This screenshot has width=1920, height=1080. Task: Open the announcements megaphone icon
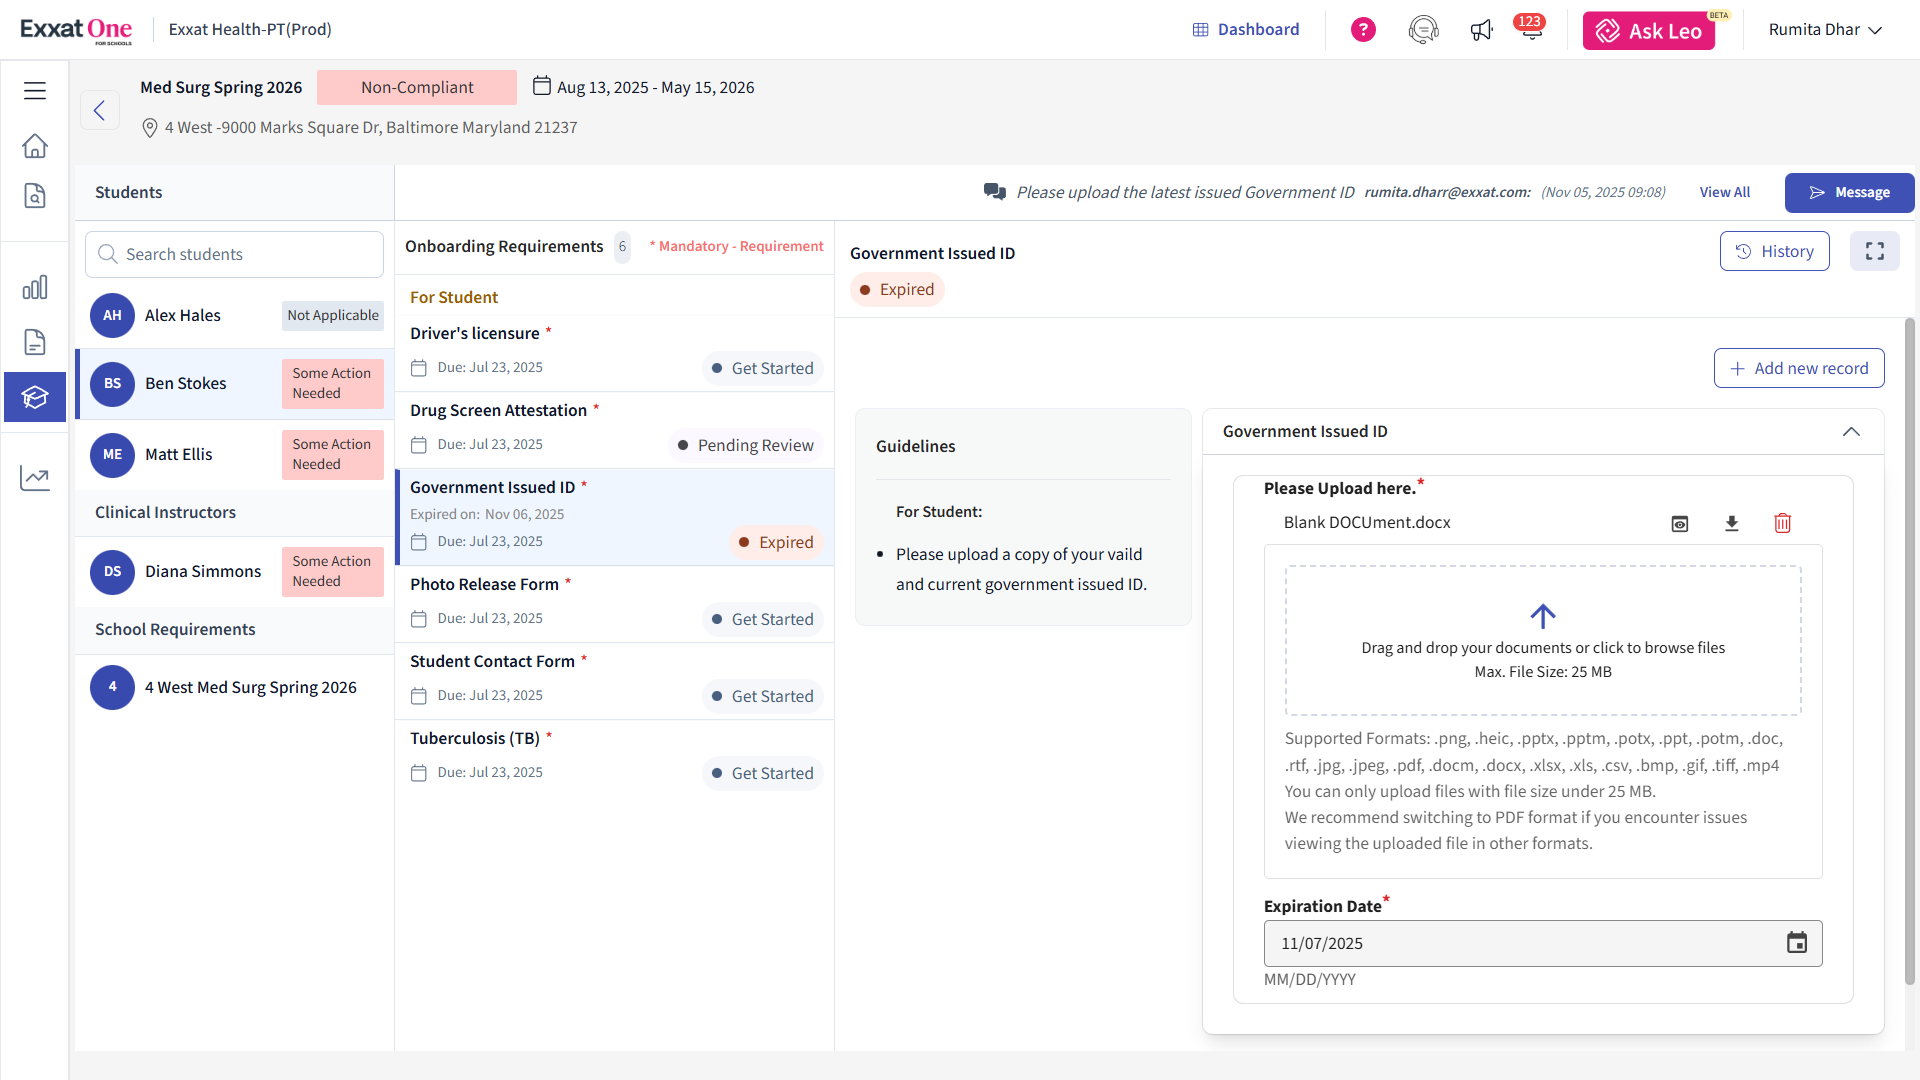point(1481,30)
